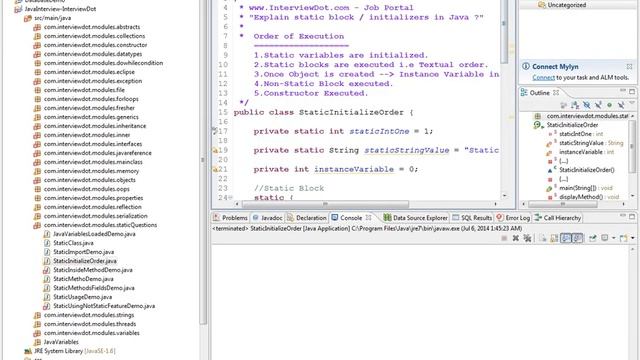
Task: Close the Console tab
Action: (x=368, y=218)
